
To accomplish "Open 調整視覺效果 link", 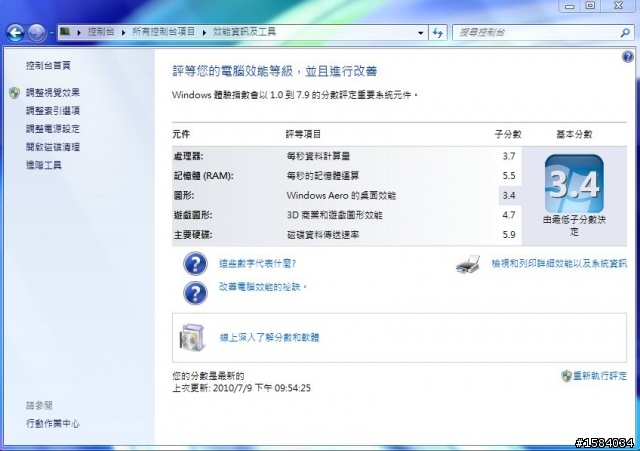I will (x=53, y=93).
